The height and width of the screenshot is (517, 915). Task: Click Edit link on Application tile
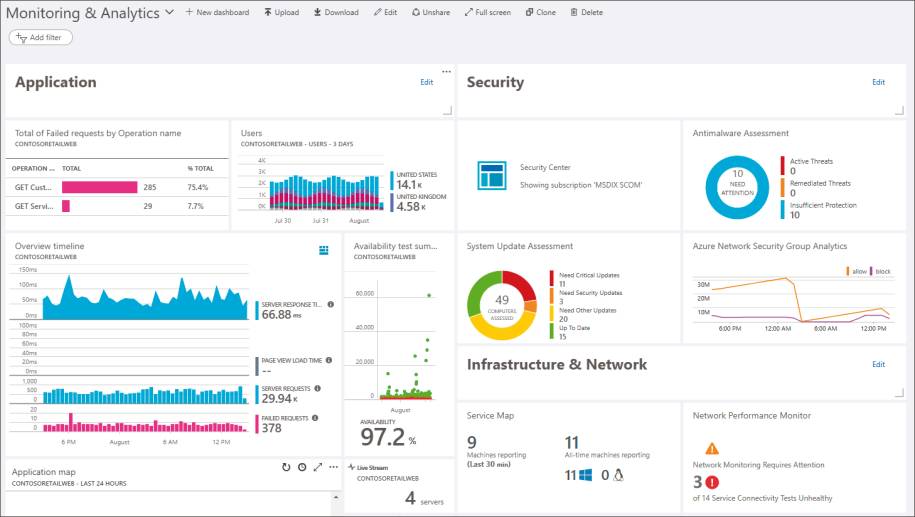click(x=427, y=82)
